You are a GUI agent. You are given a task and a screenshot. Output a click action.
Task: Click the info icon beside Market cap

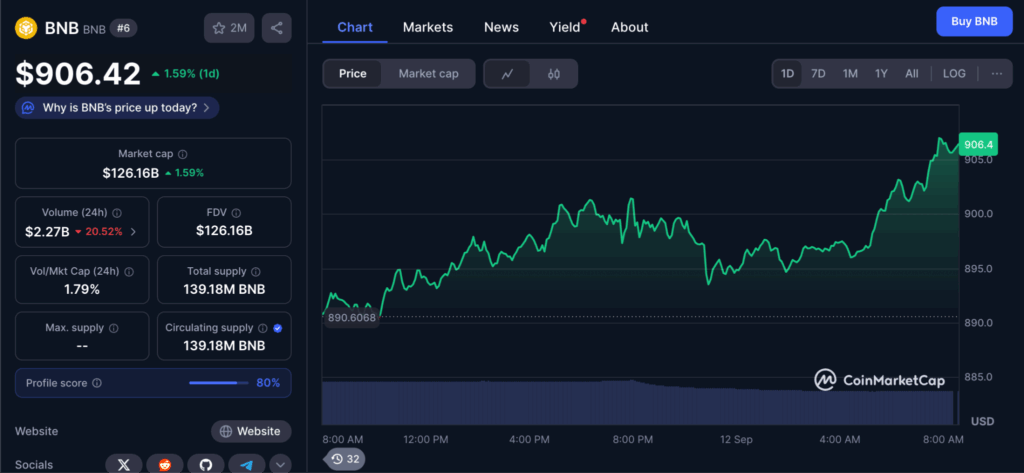[x=182, y=154]
